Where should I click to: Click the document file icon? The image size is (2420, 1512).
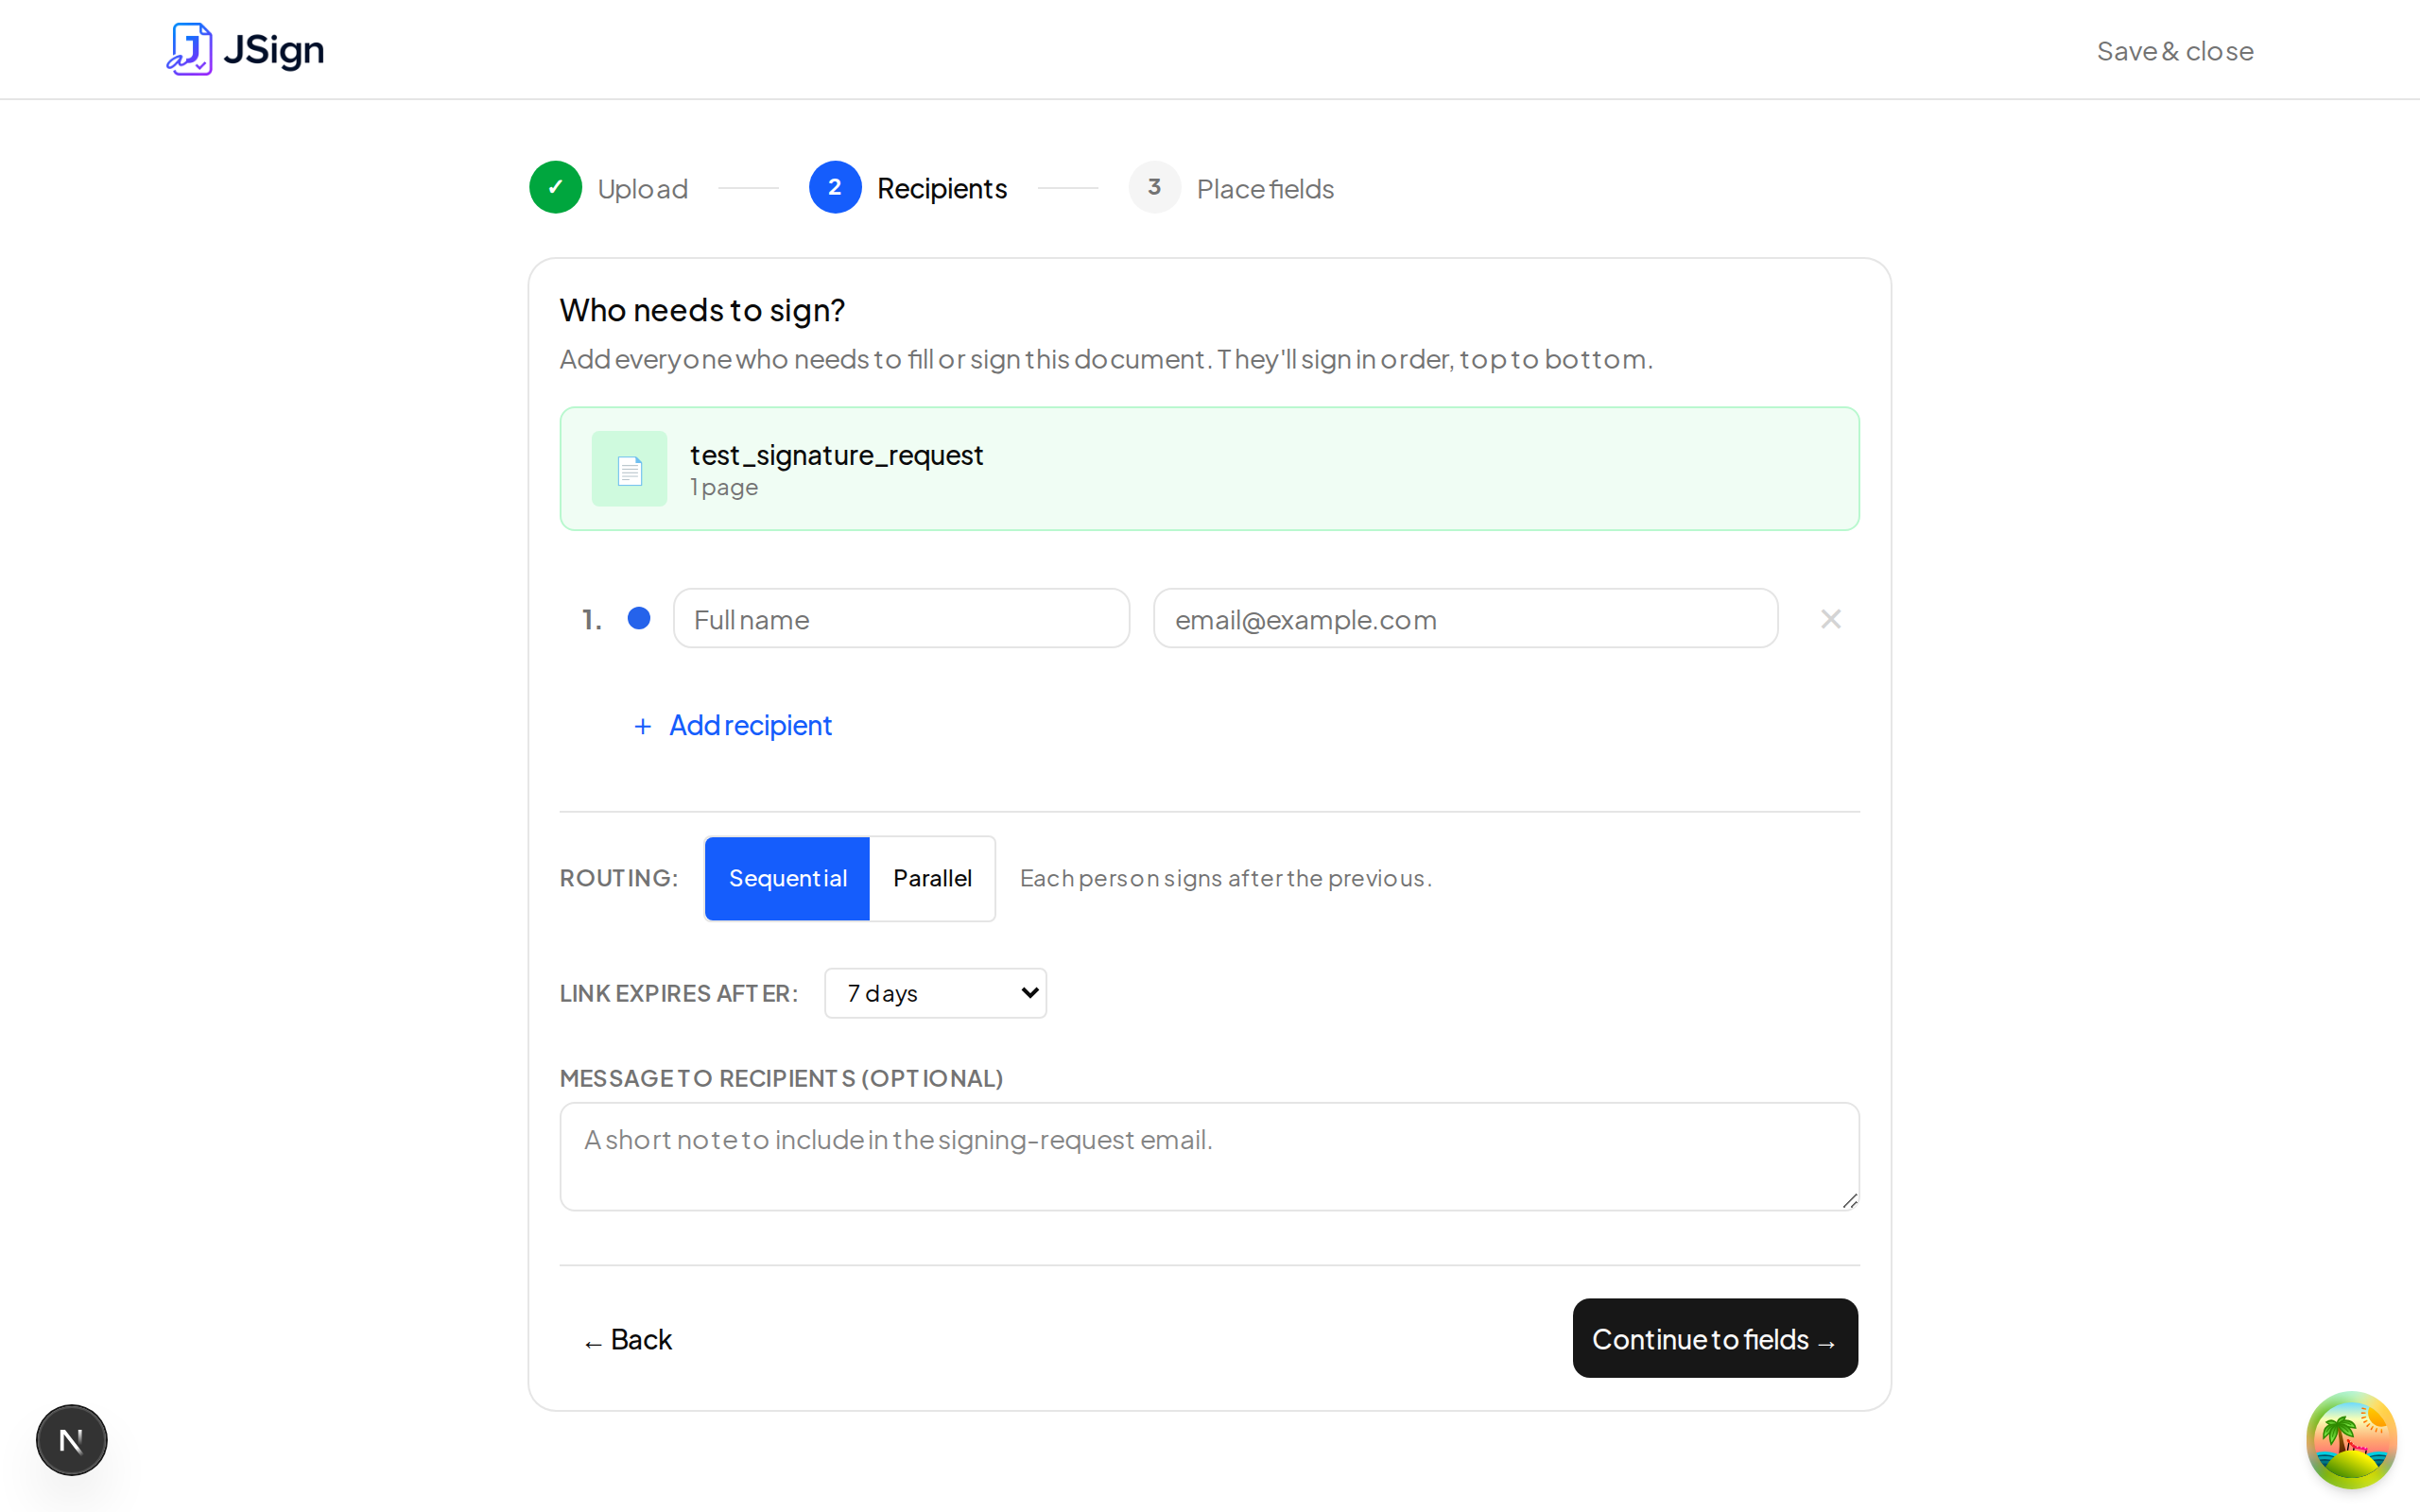629,469
